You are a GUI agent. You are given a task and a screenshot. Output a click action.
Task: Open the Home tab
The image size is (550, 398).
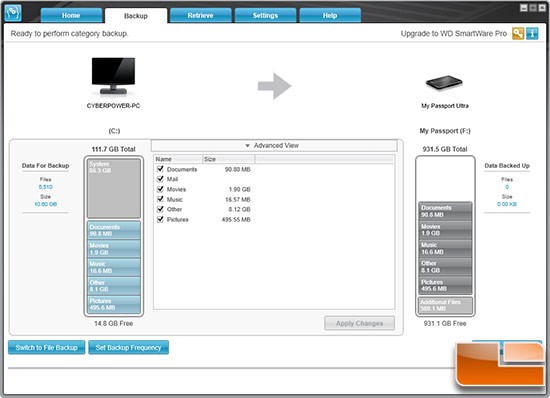point(71,15)
